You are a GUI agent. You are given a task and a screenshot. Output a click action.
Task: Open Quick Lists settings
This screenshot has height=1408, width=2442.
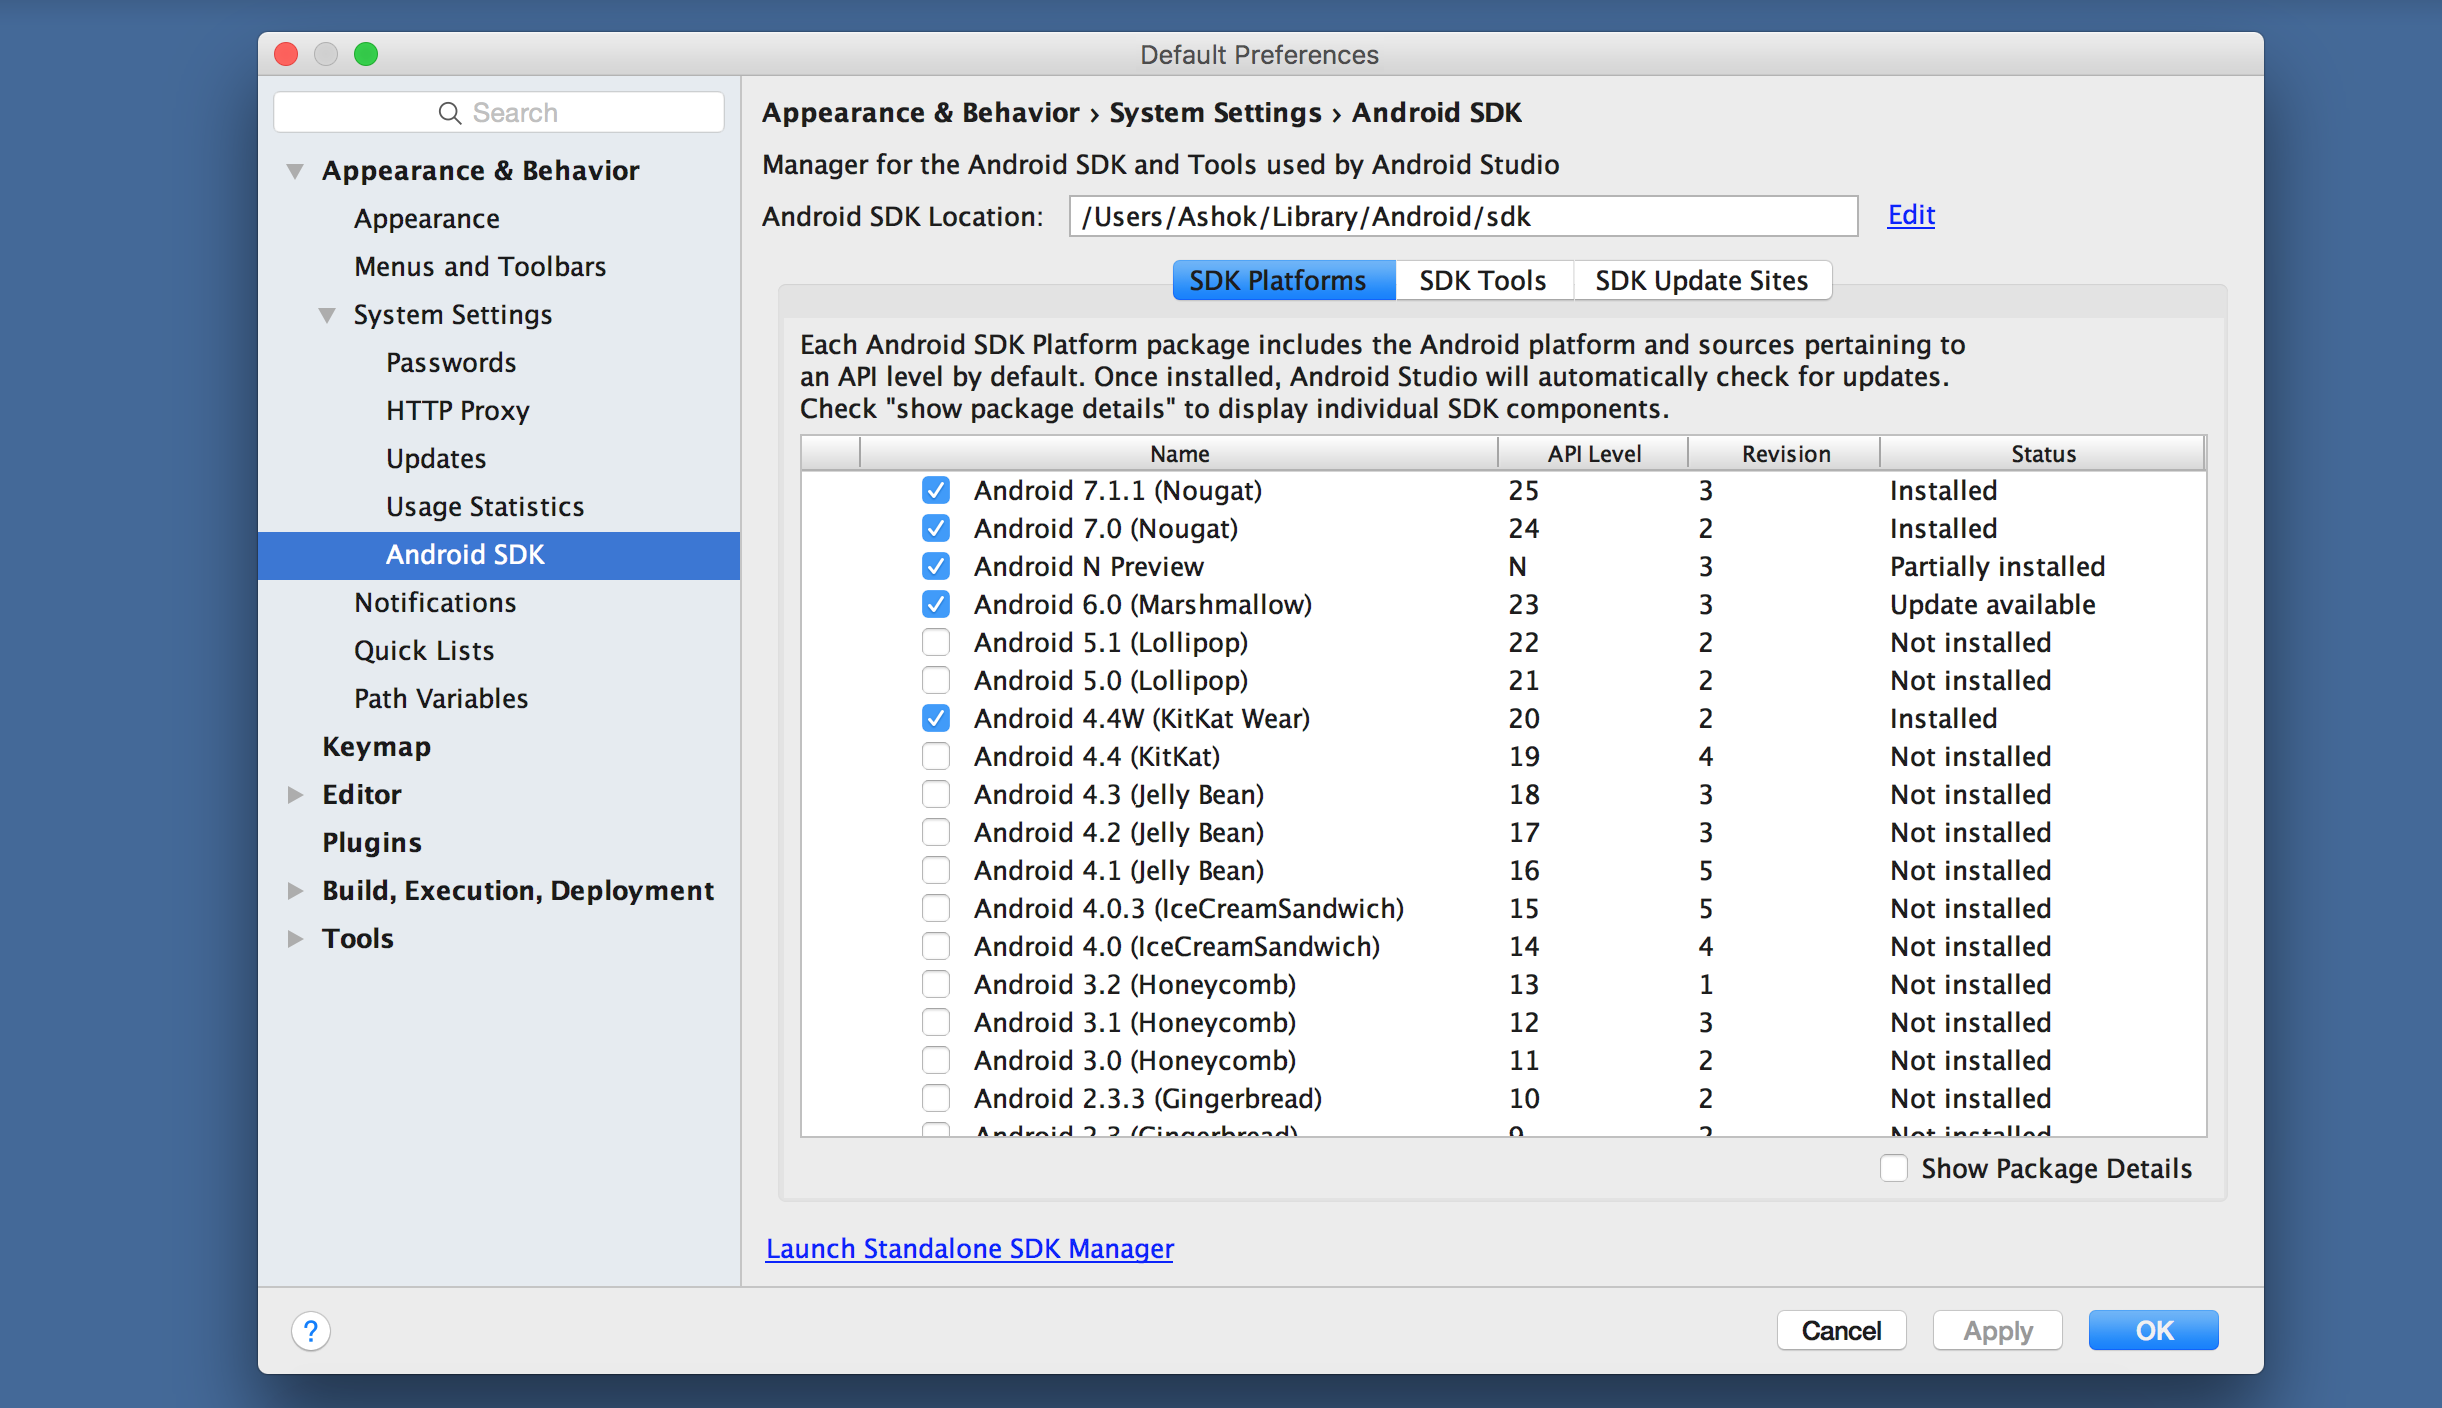point(424,651)
